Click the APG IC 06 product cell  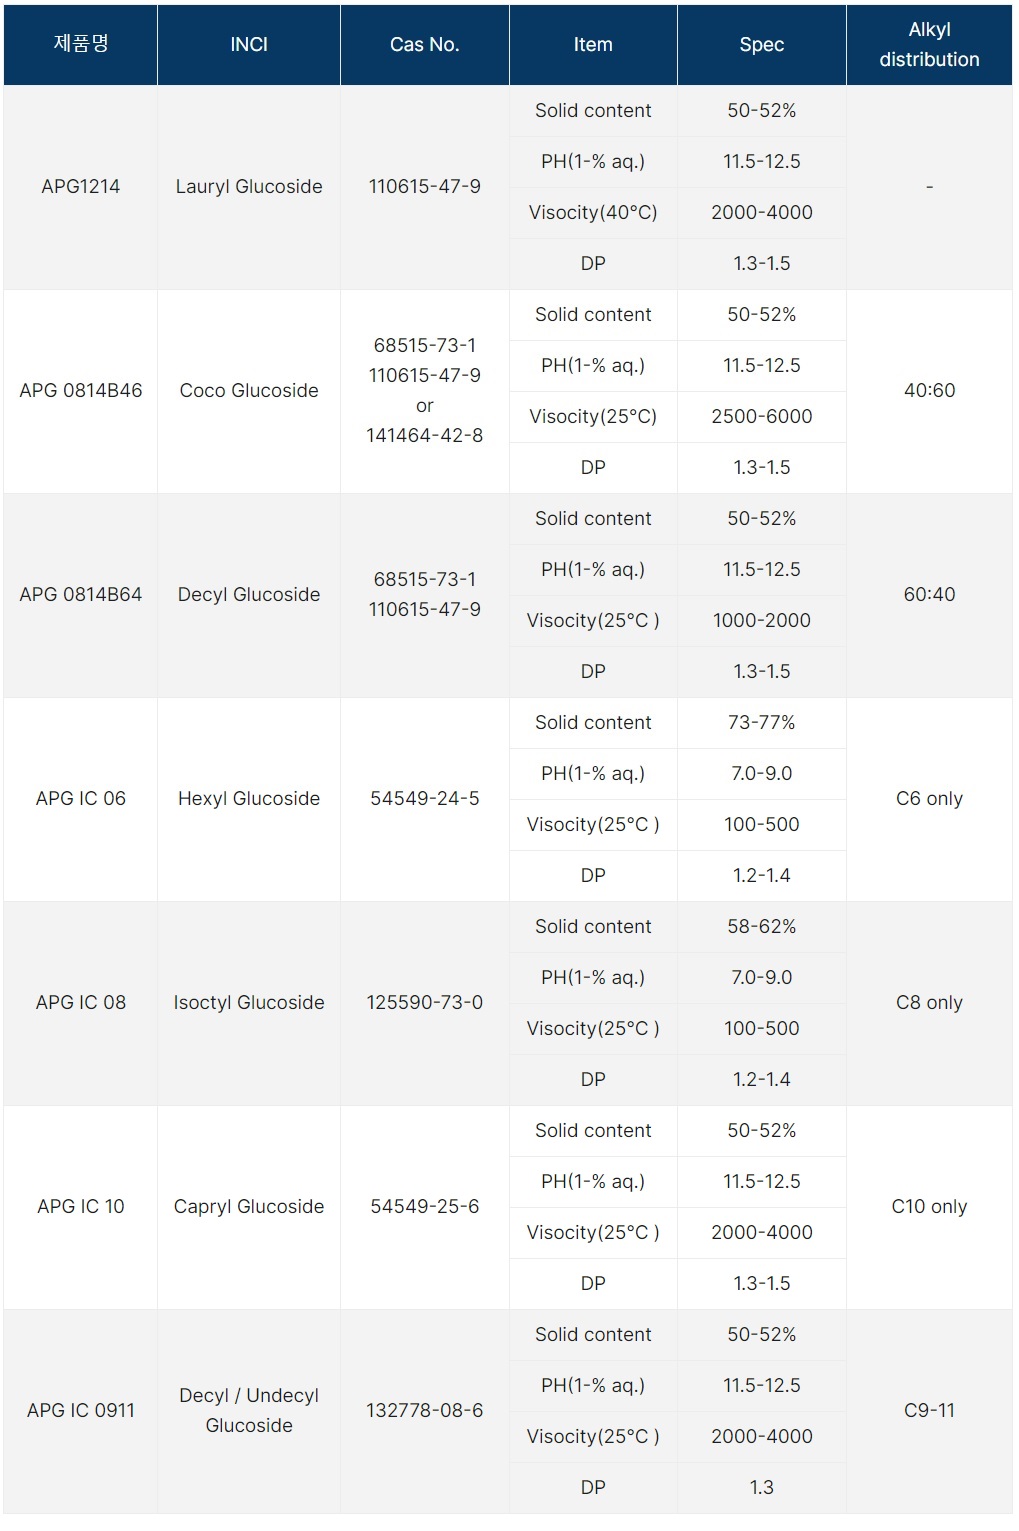coord(80,799)
